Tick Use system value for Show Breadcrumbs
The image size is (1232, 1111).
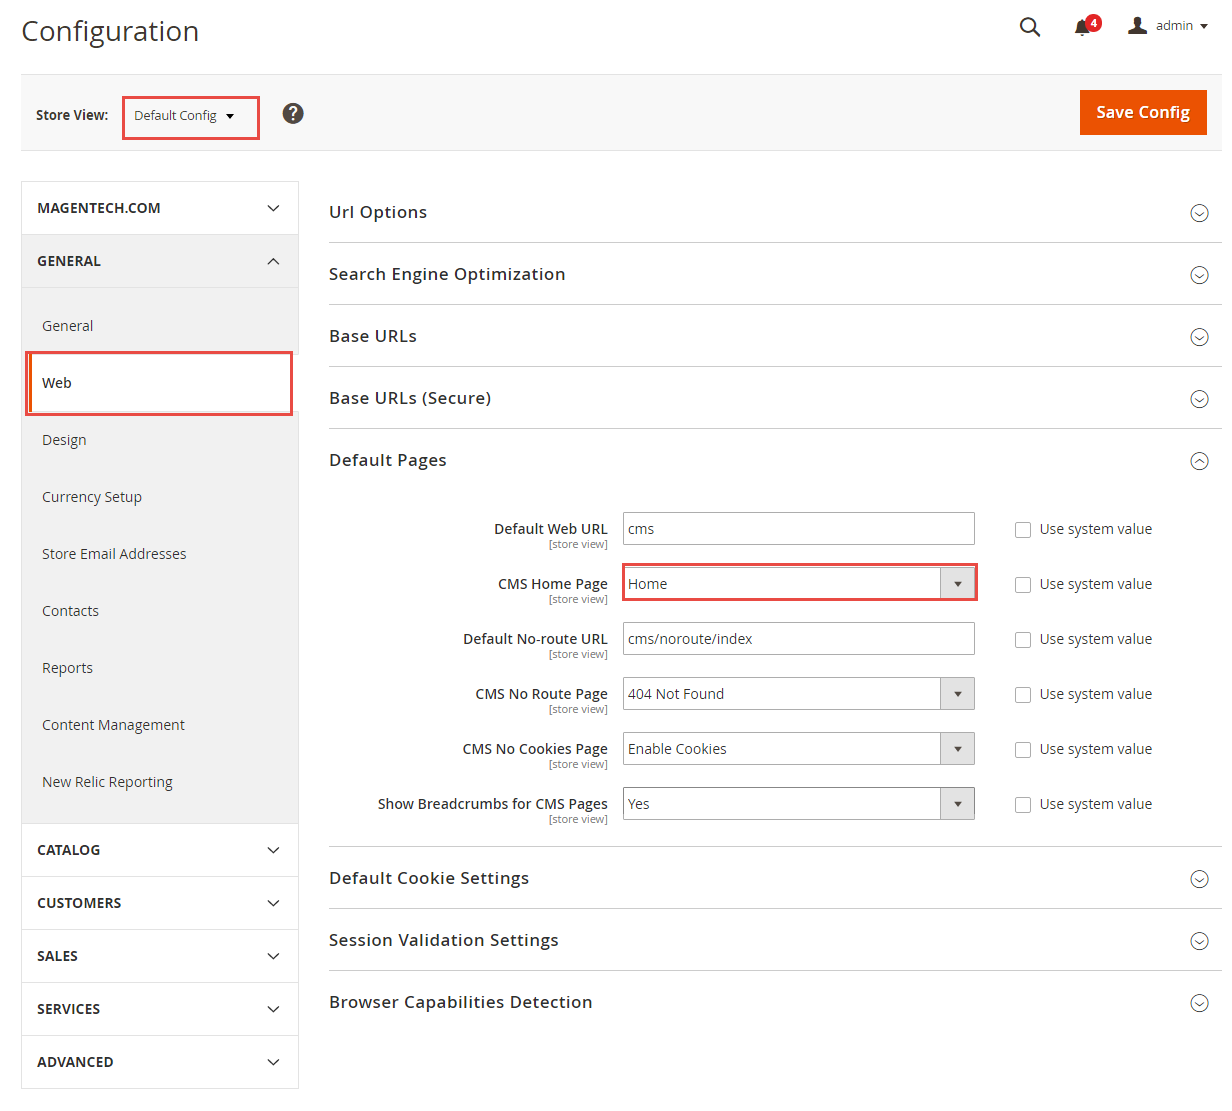click(1023, 805)
